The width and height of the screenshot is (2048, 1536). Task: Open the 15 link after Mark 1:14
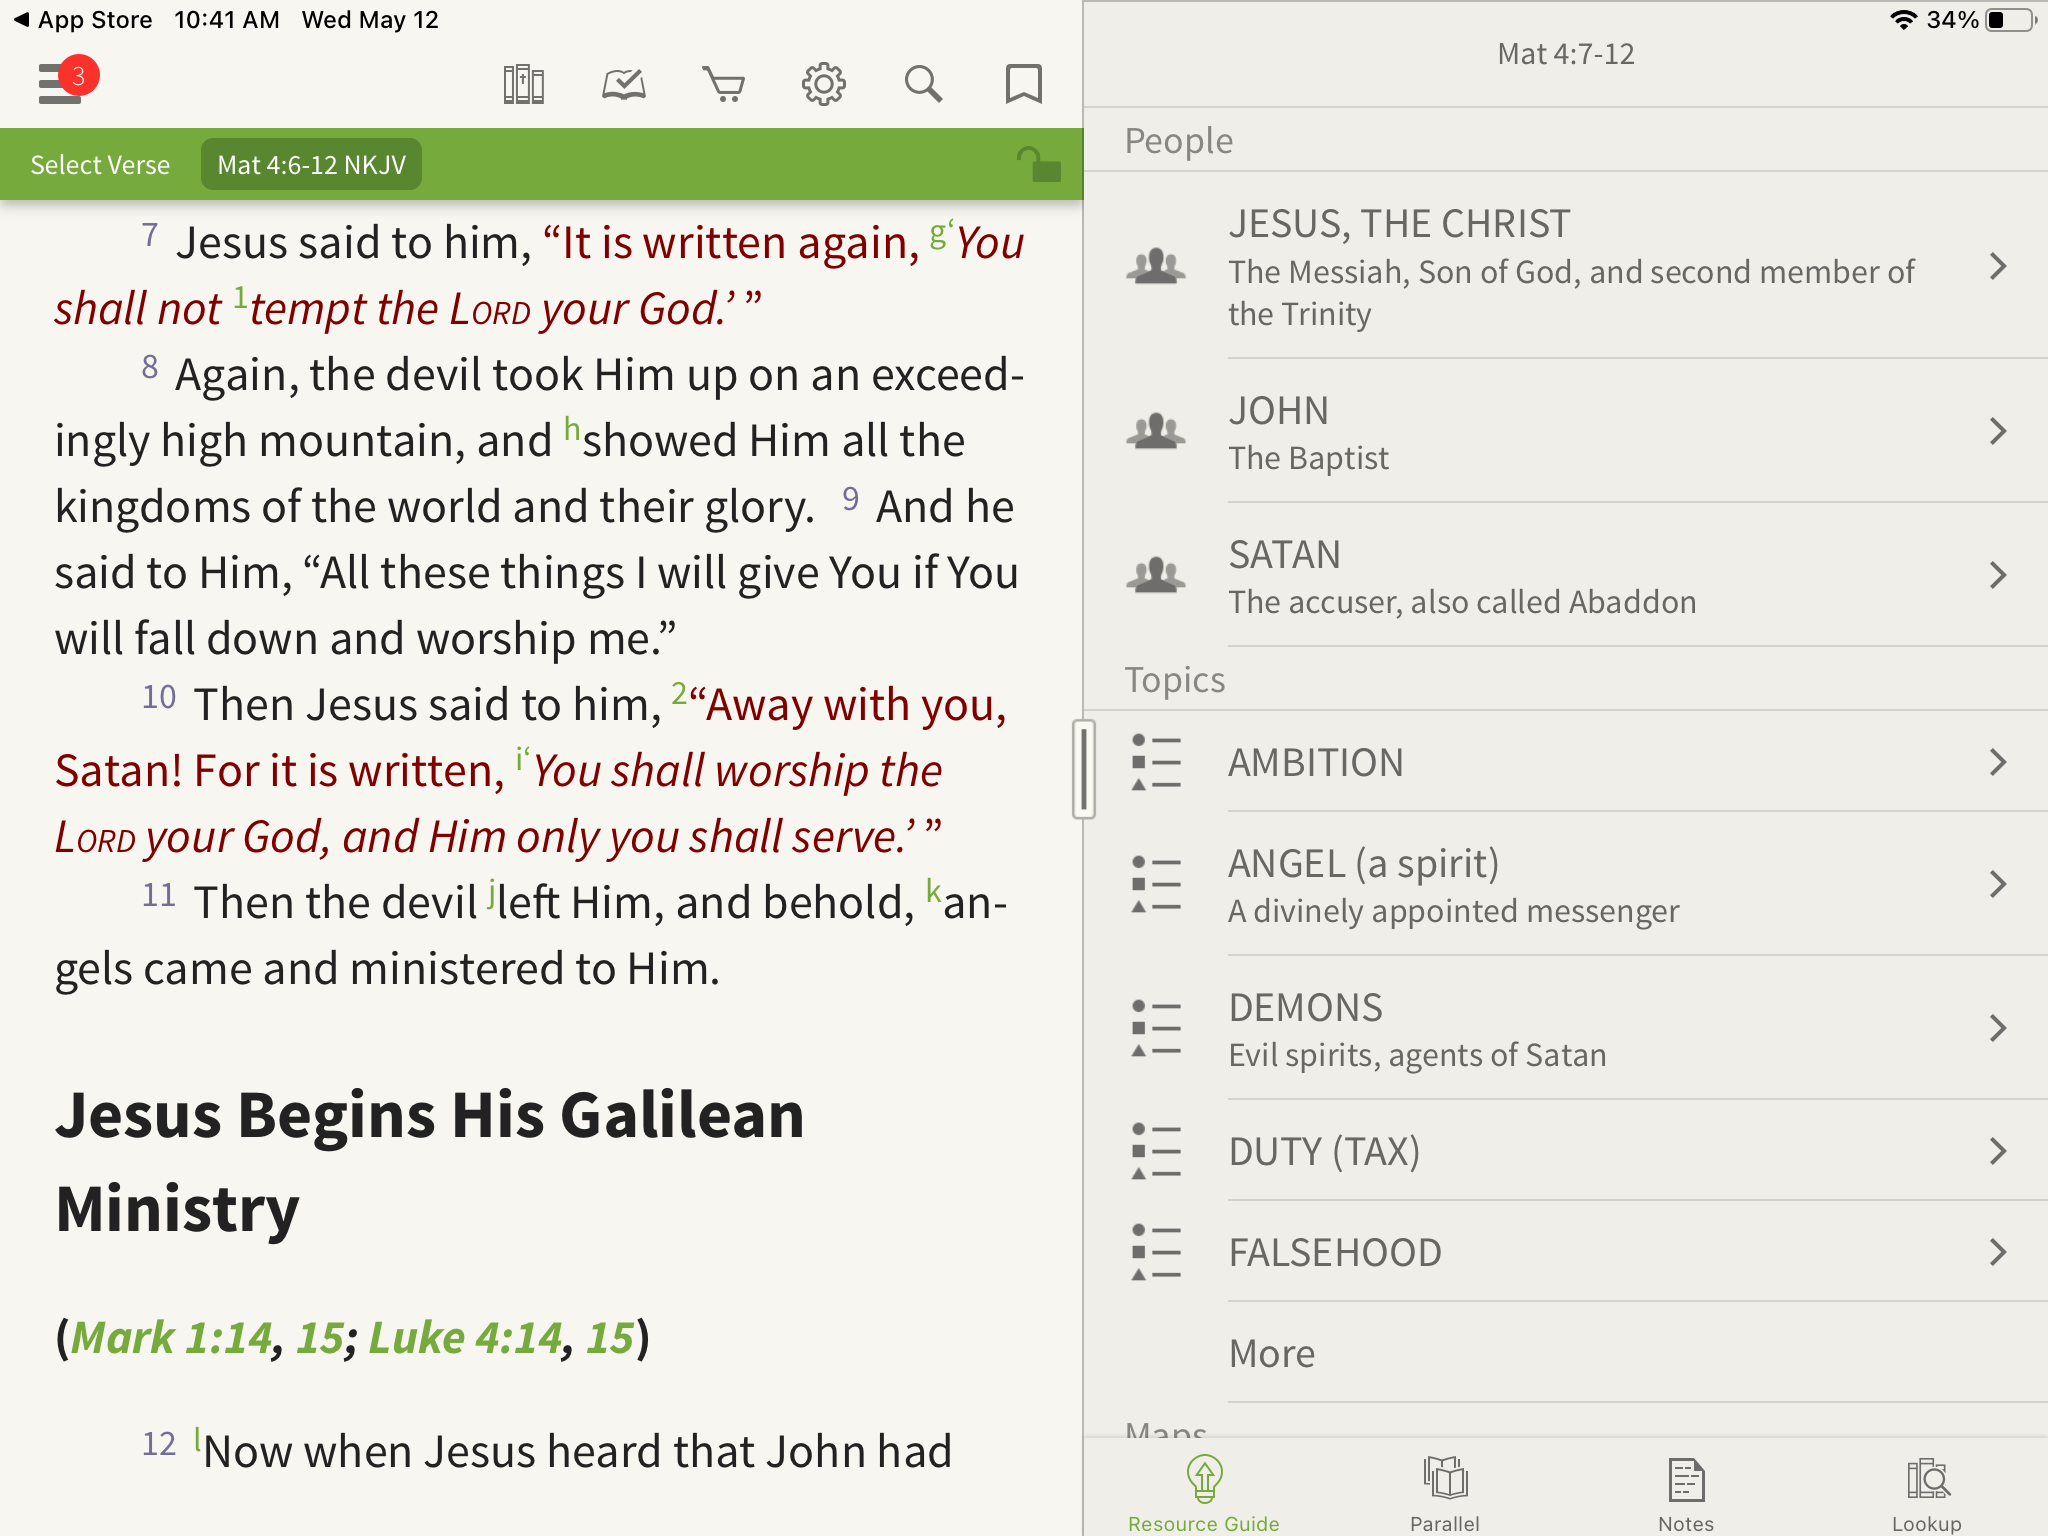click(319, 1338)
